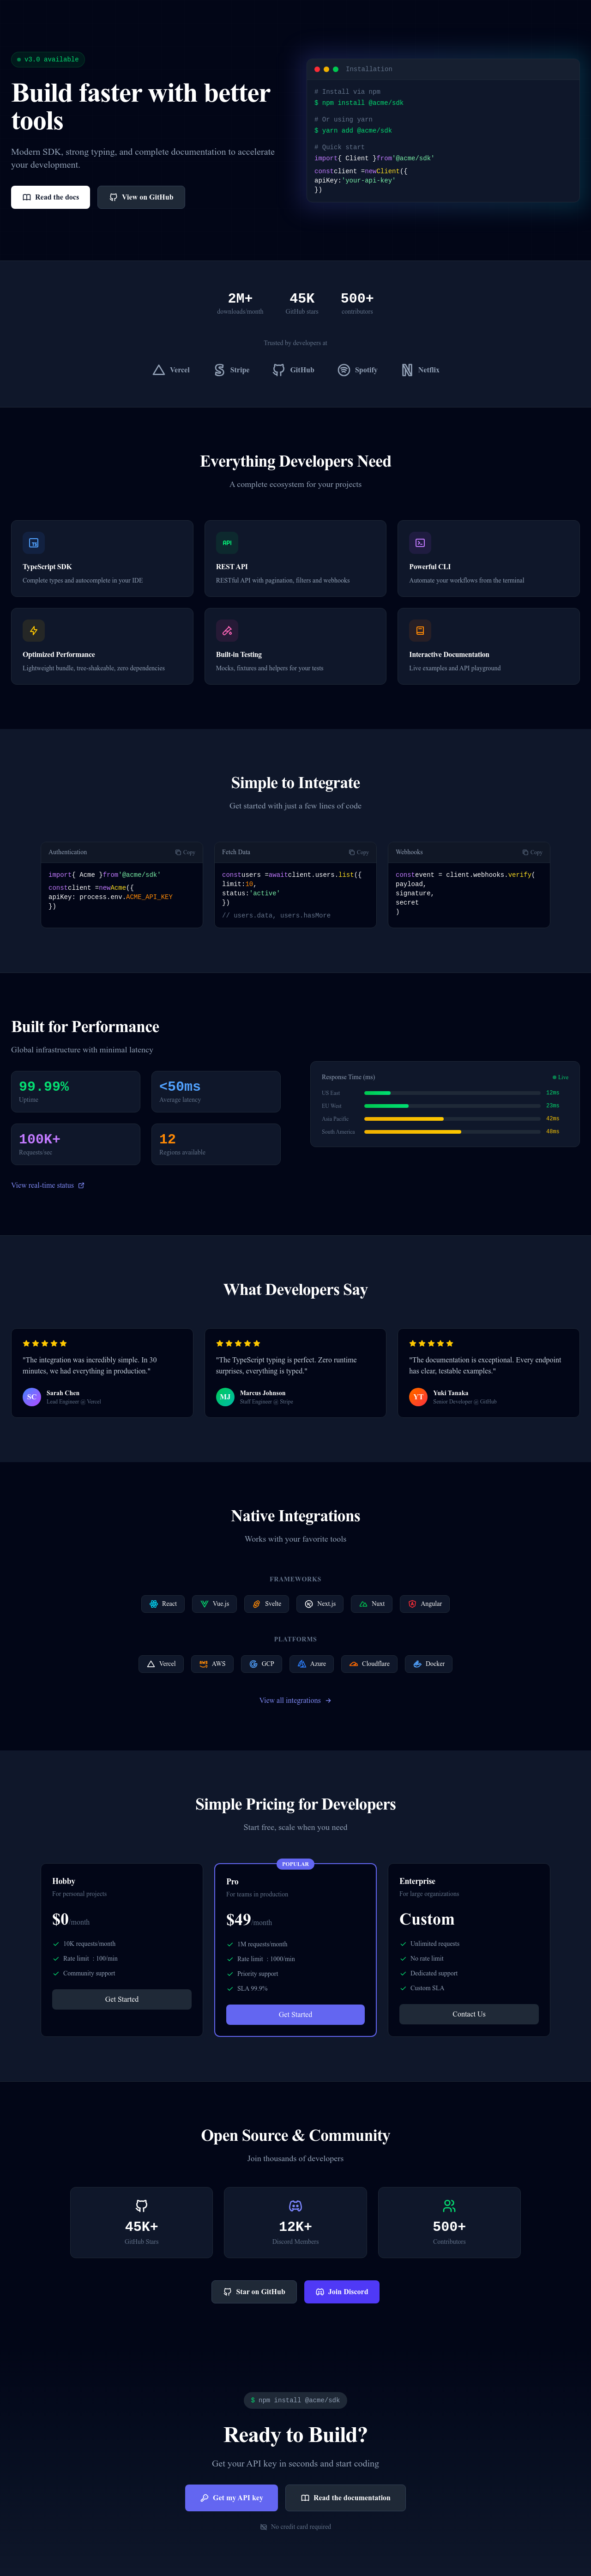Click Get Started on Hobby plan
This screenshot has width=591, height=2576.
[x=122, y=1999]
